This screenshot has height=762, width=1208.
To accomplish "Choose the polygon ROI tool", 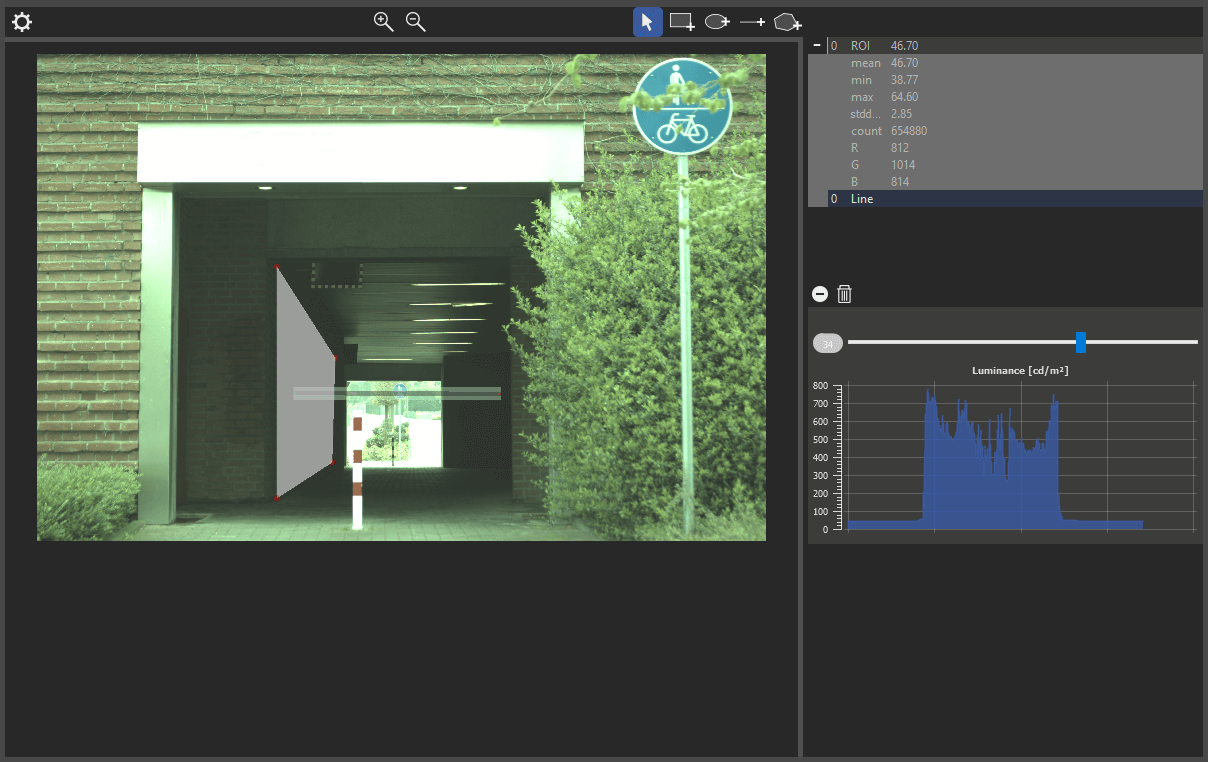I will [x=788, y=22].
